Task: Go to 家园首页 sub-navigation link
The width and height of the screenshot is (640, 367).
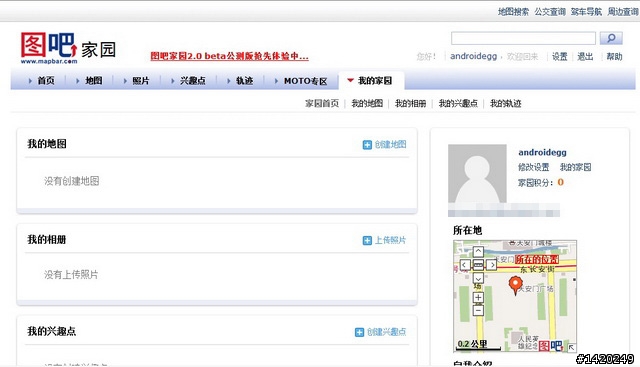Action: point(322,103)
